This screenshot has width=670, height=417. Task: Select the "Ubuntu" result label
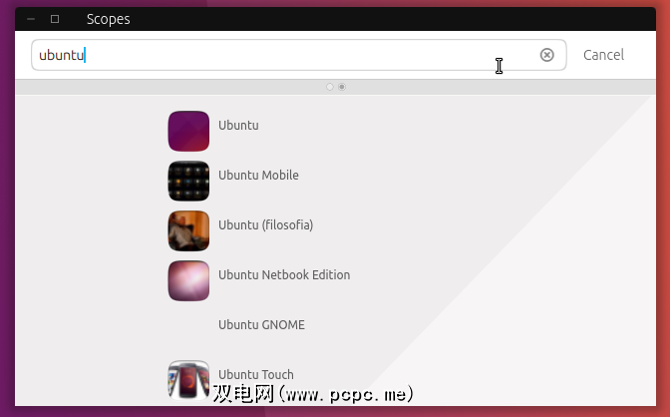[238, 125]
